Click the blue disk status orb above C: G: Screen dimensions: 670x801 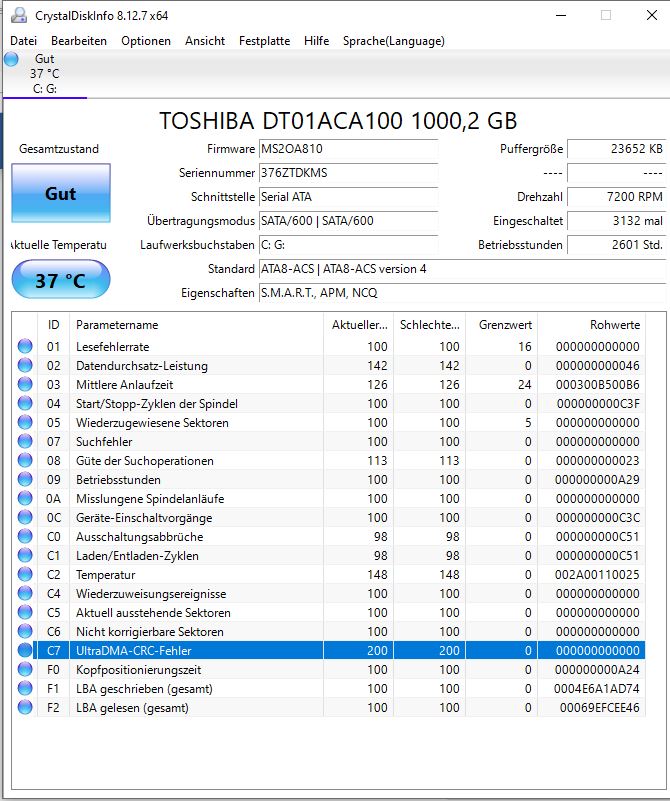[11, 59]
